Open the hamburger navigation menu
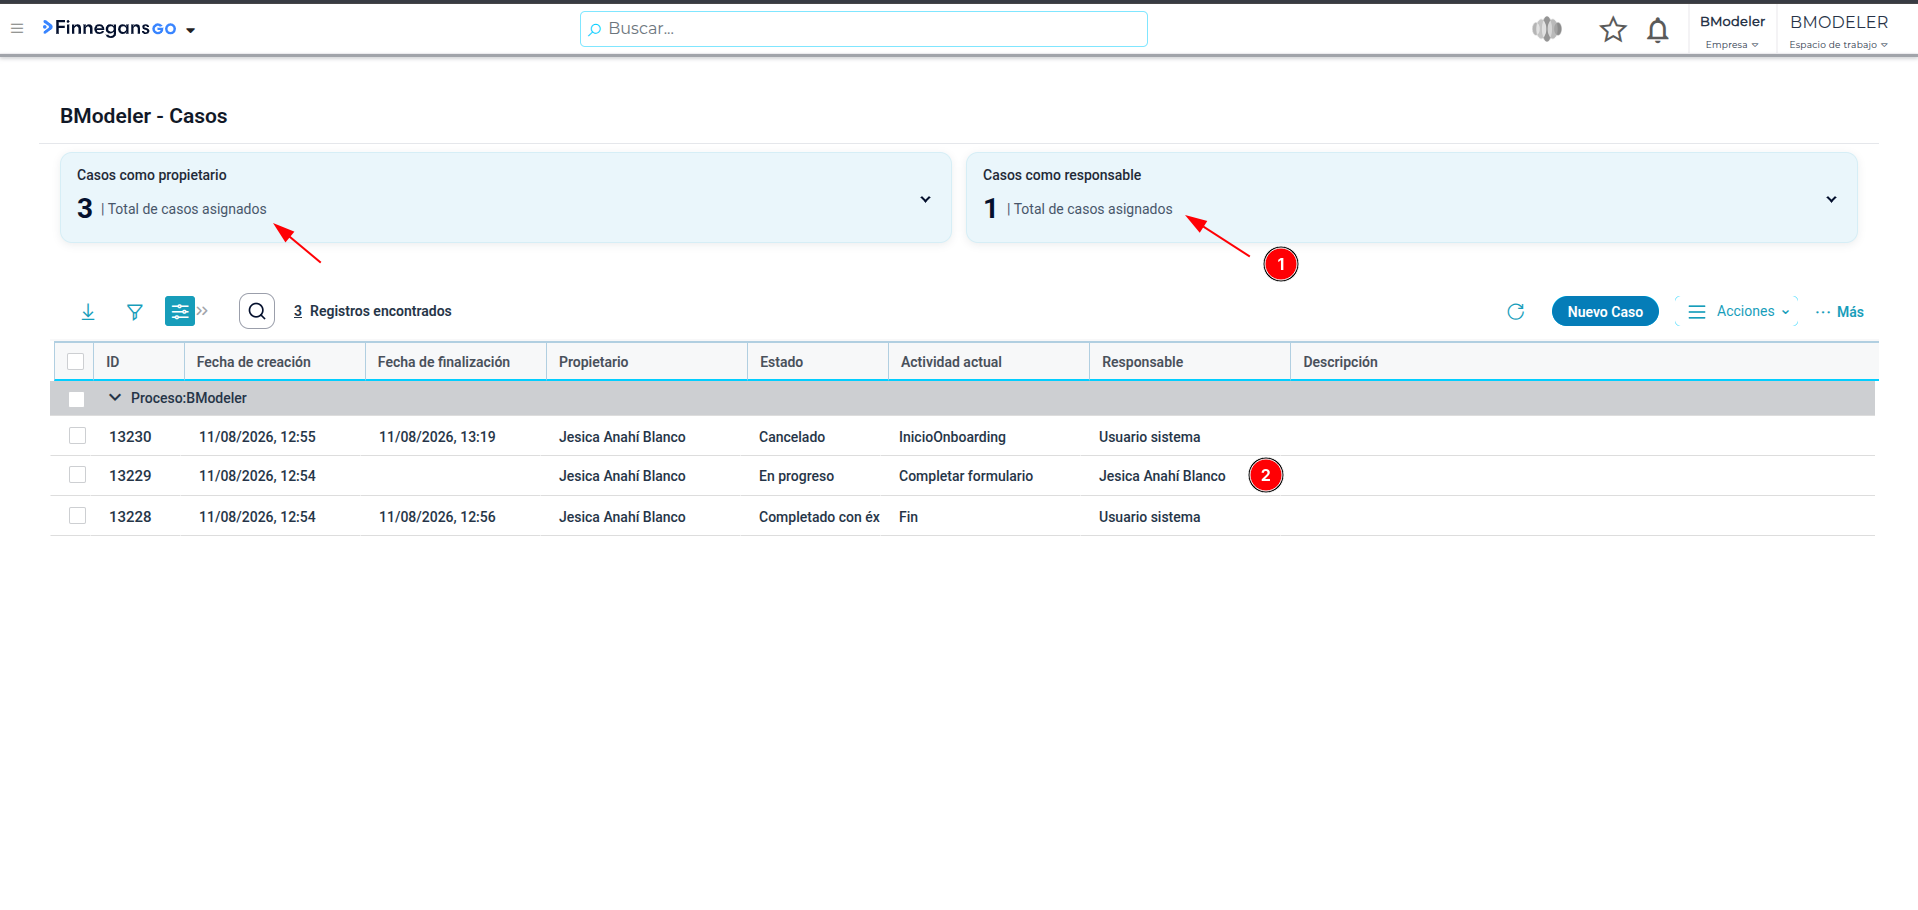This screenshot has width=1918, height=910. (x=17, y=29)
